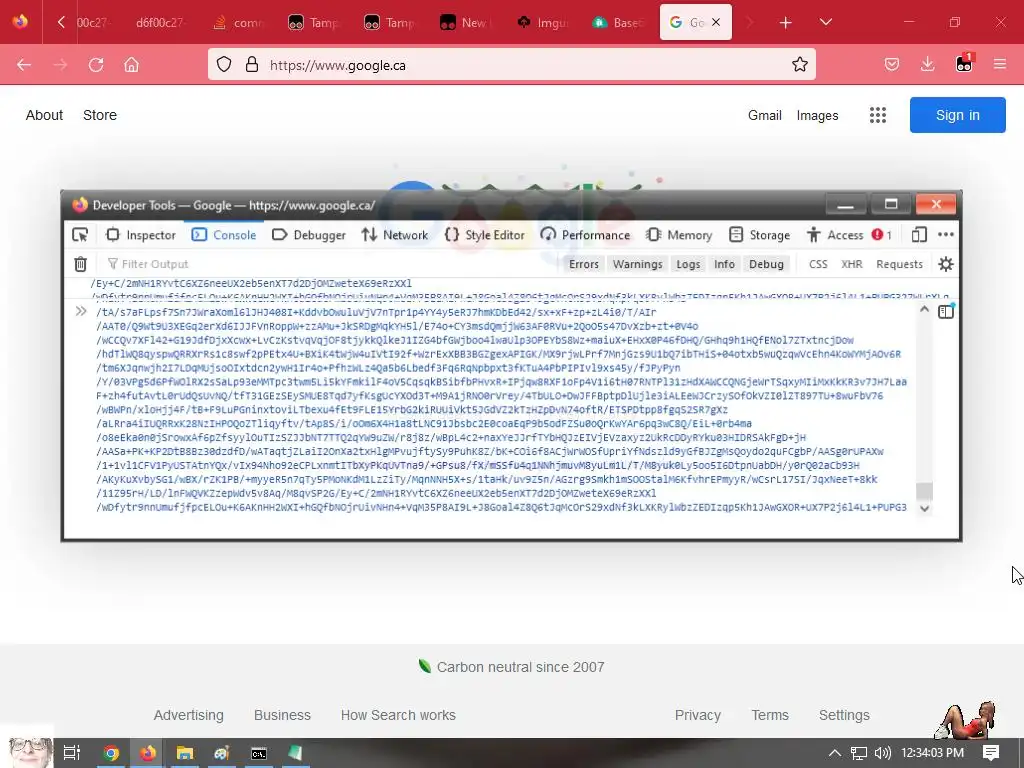List all tabs dropdown arrow
The width and height of the screenshot is (1024, 768).
coord(825,23)
